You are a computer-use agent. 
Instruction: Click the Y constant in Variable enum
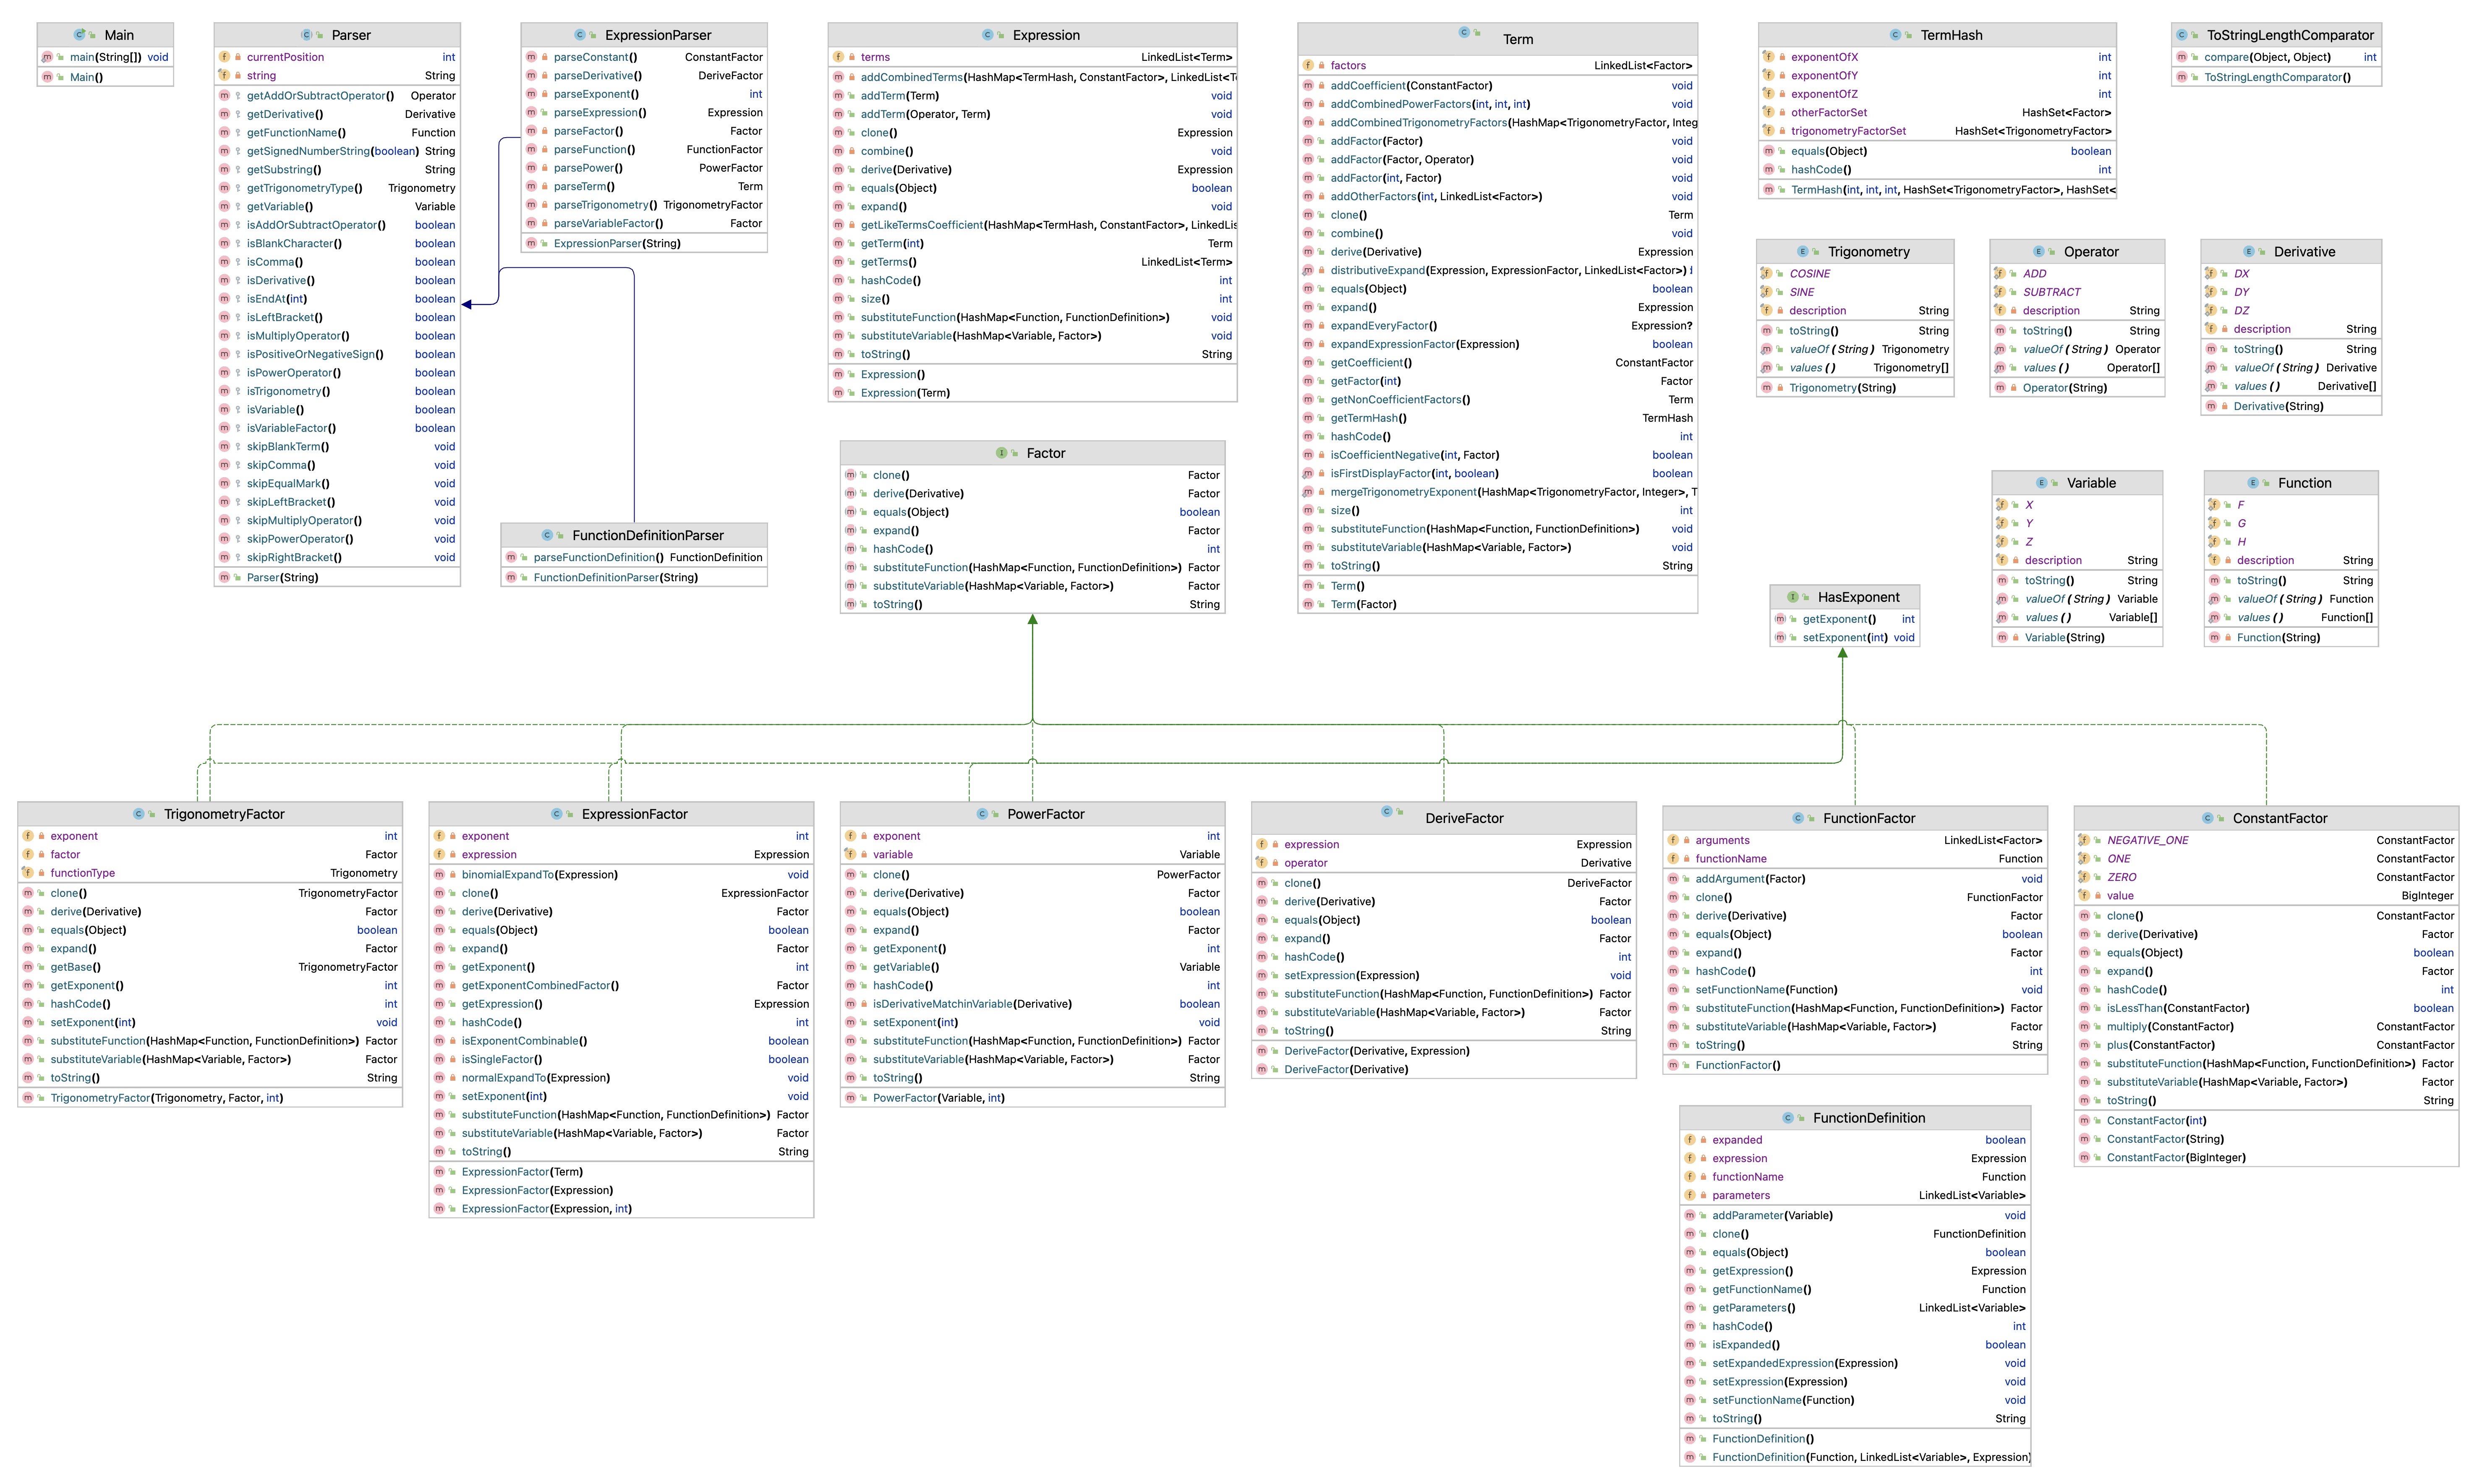click(x=2029, y=523)
